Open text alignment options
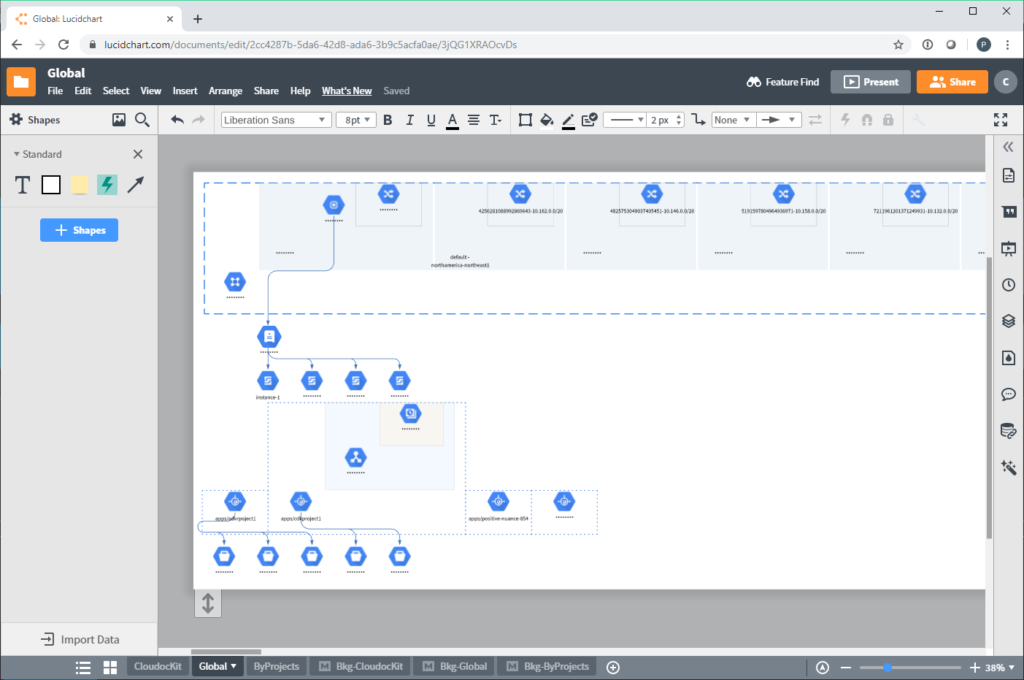This screenshot has height=680, width=1024. (x=473, y=120)
